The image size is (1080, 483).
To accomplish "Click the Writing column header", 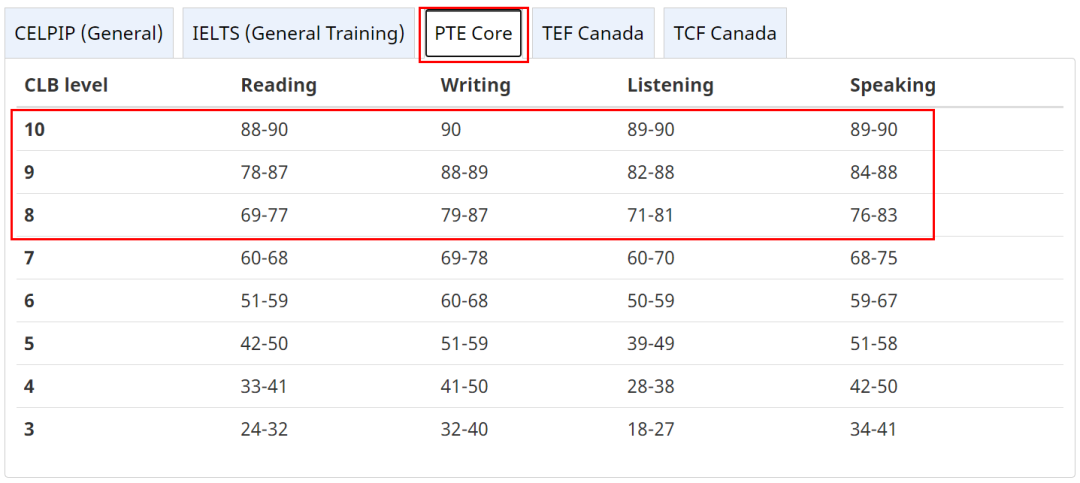I will click(x=475, y=85).
